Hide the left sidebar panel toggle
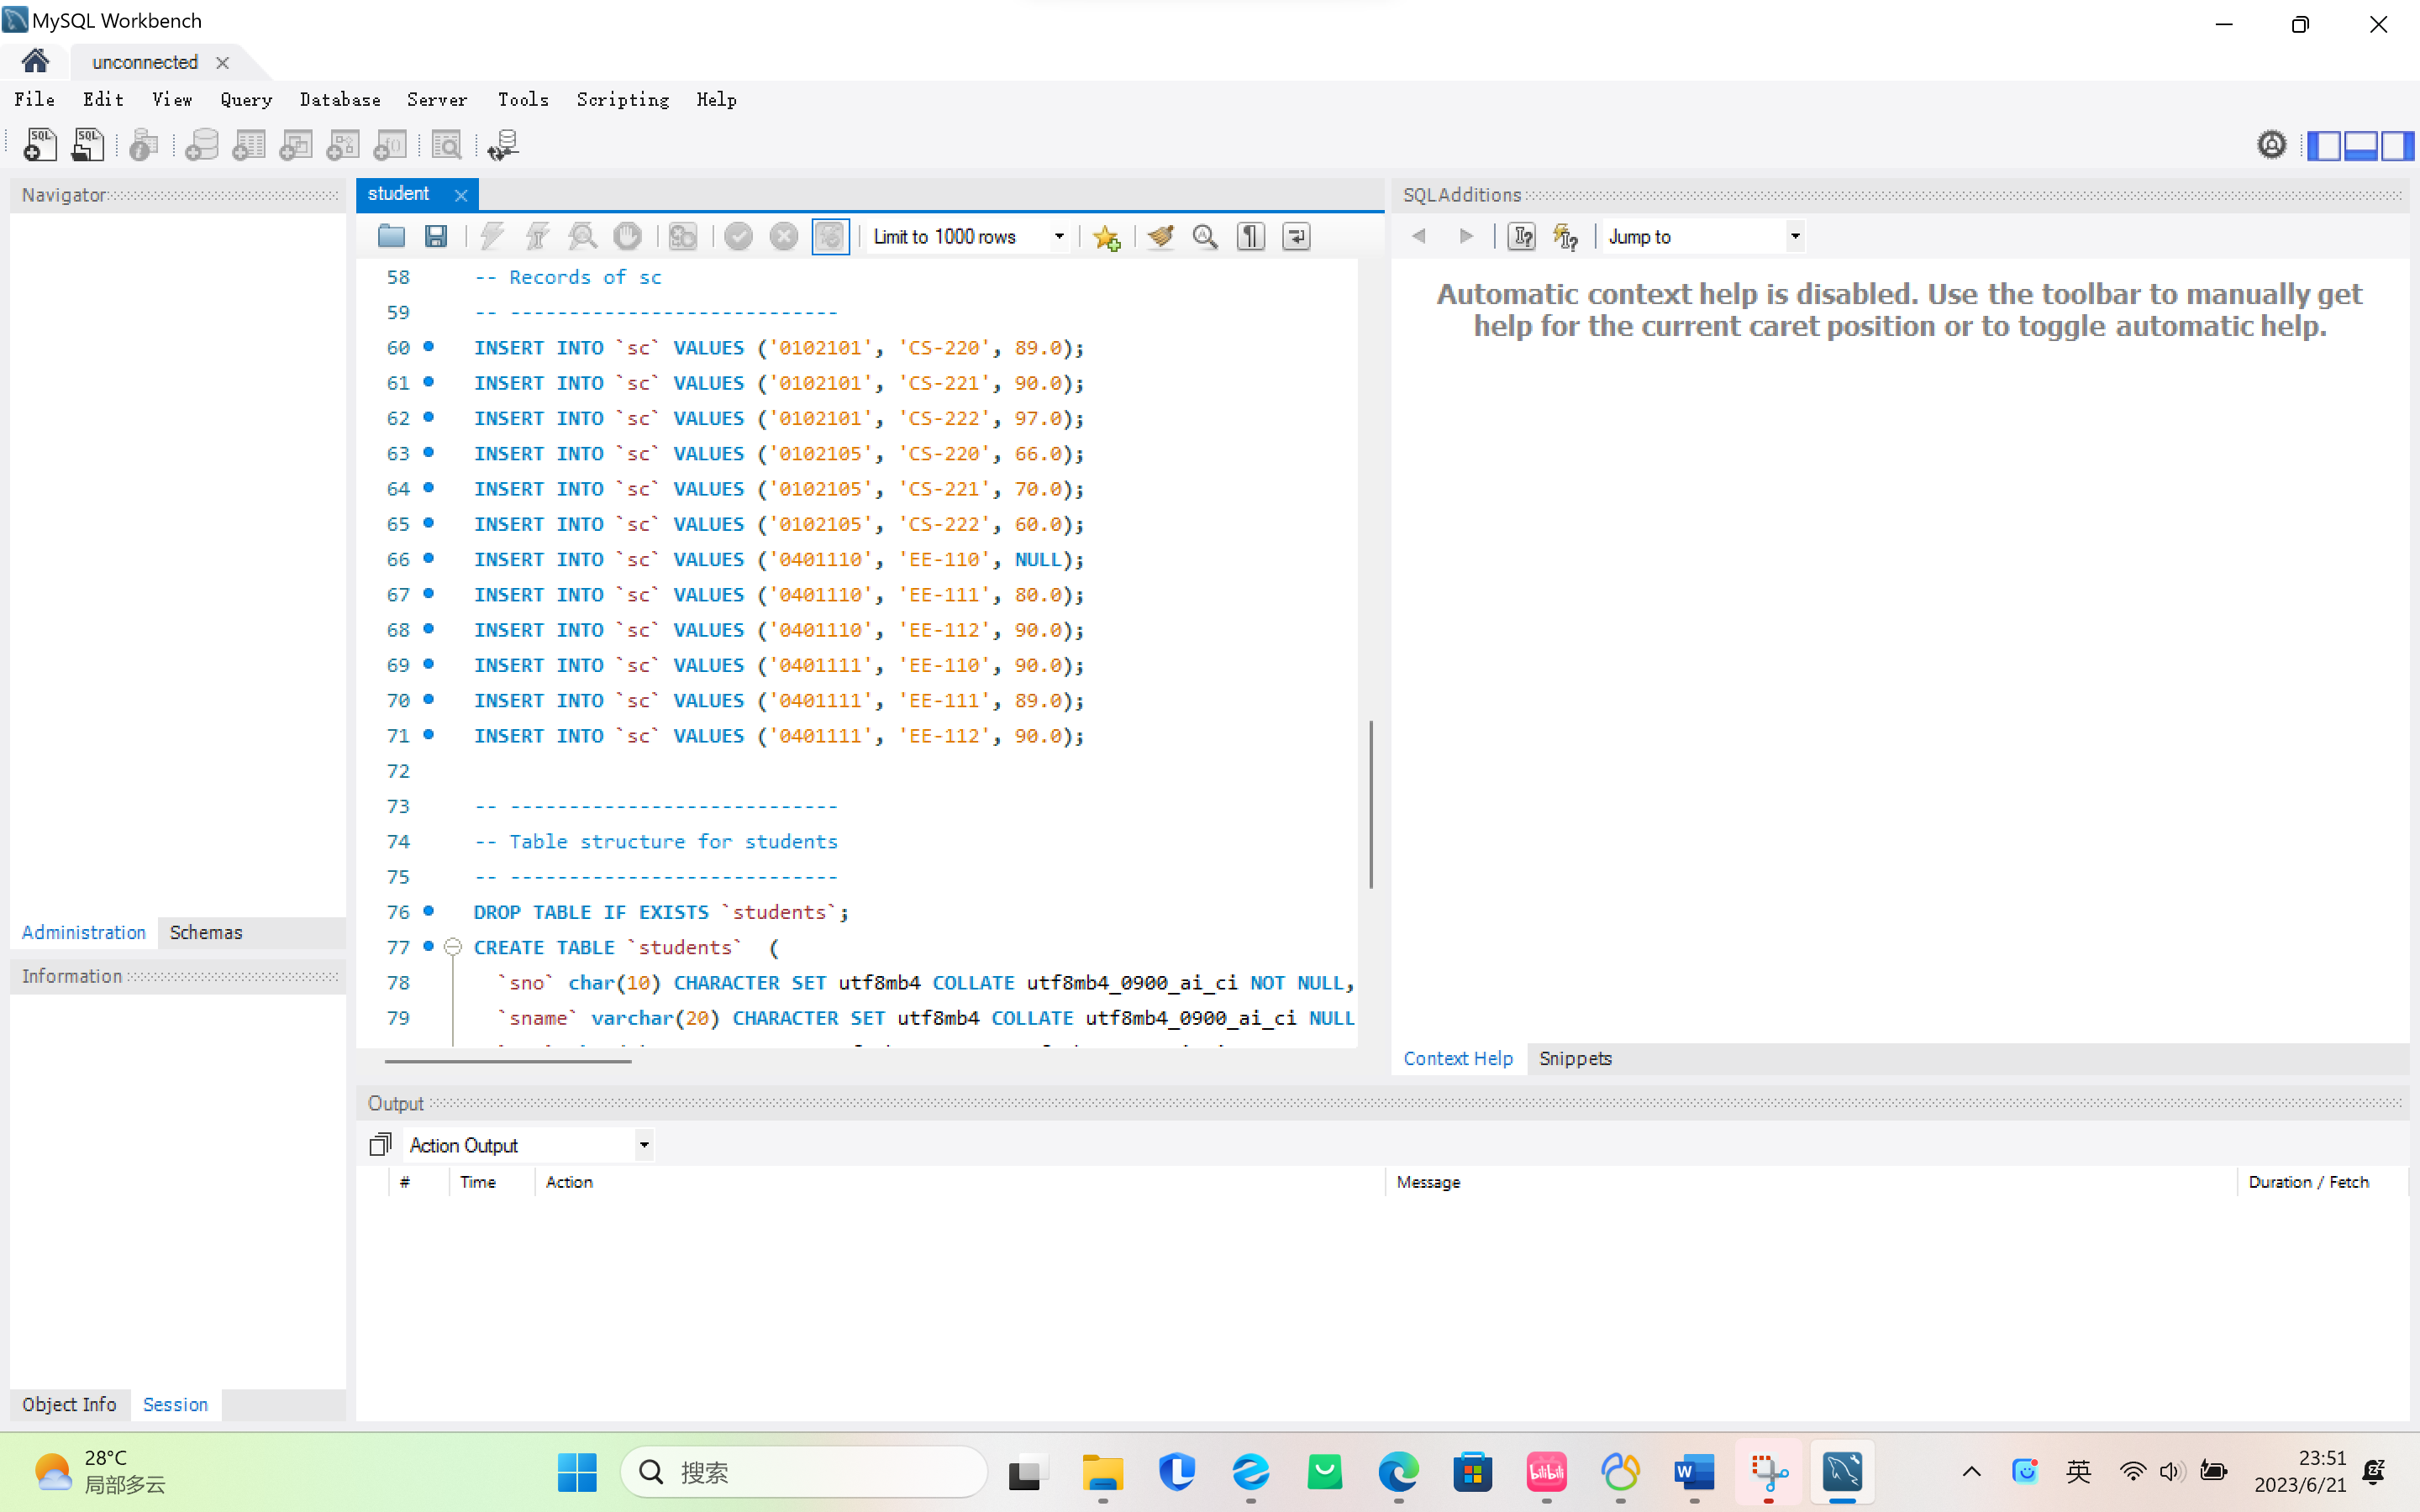Viewport: 2420px width, 1512px height. coord(2325,145)
